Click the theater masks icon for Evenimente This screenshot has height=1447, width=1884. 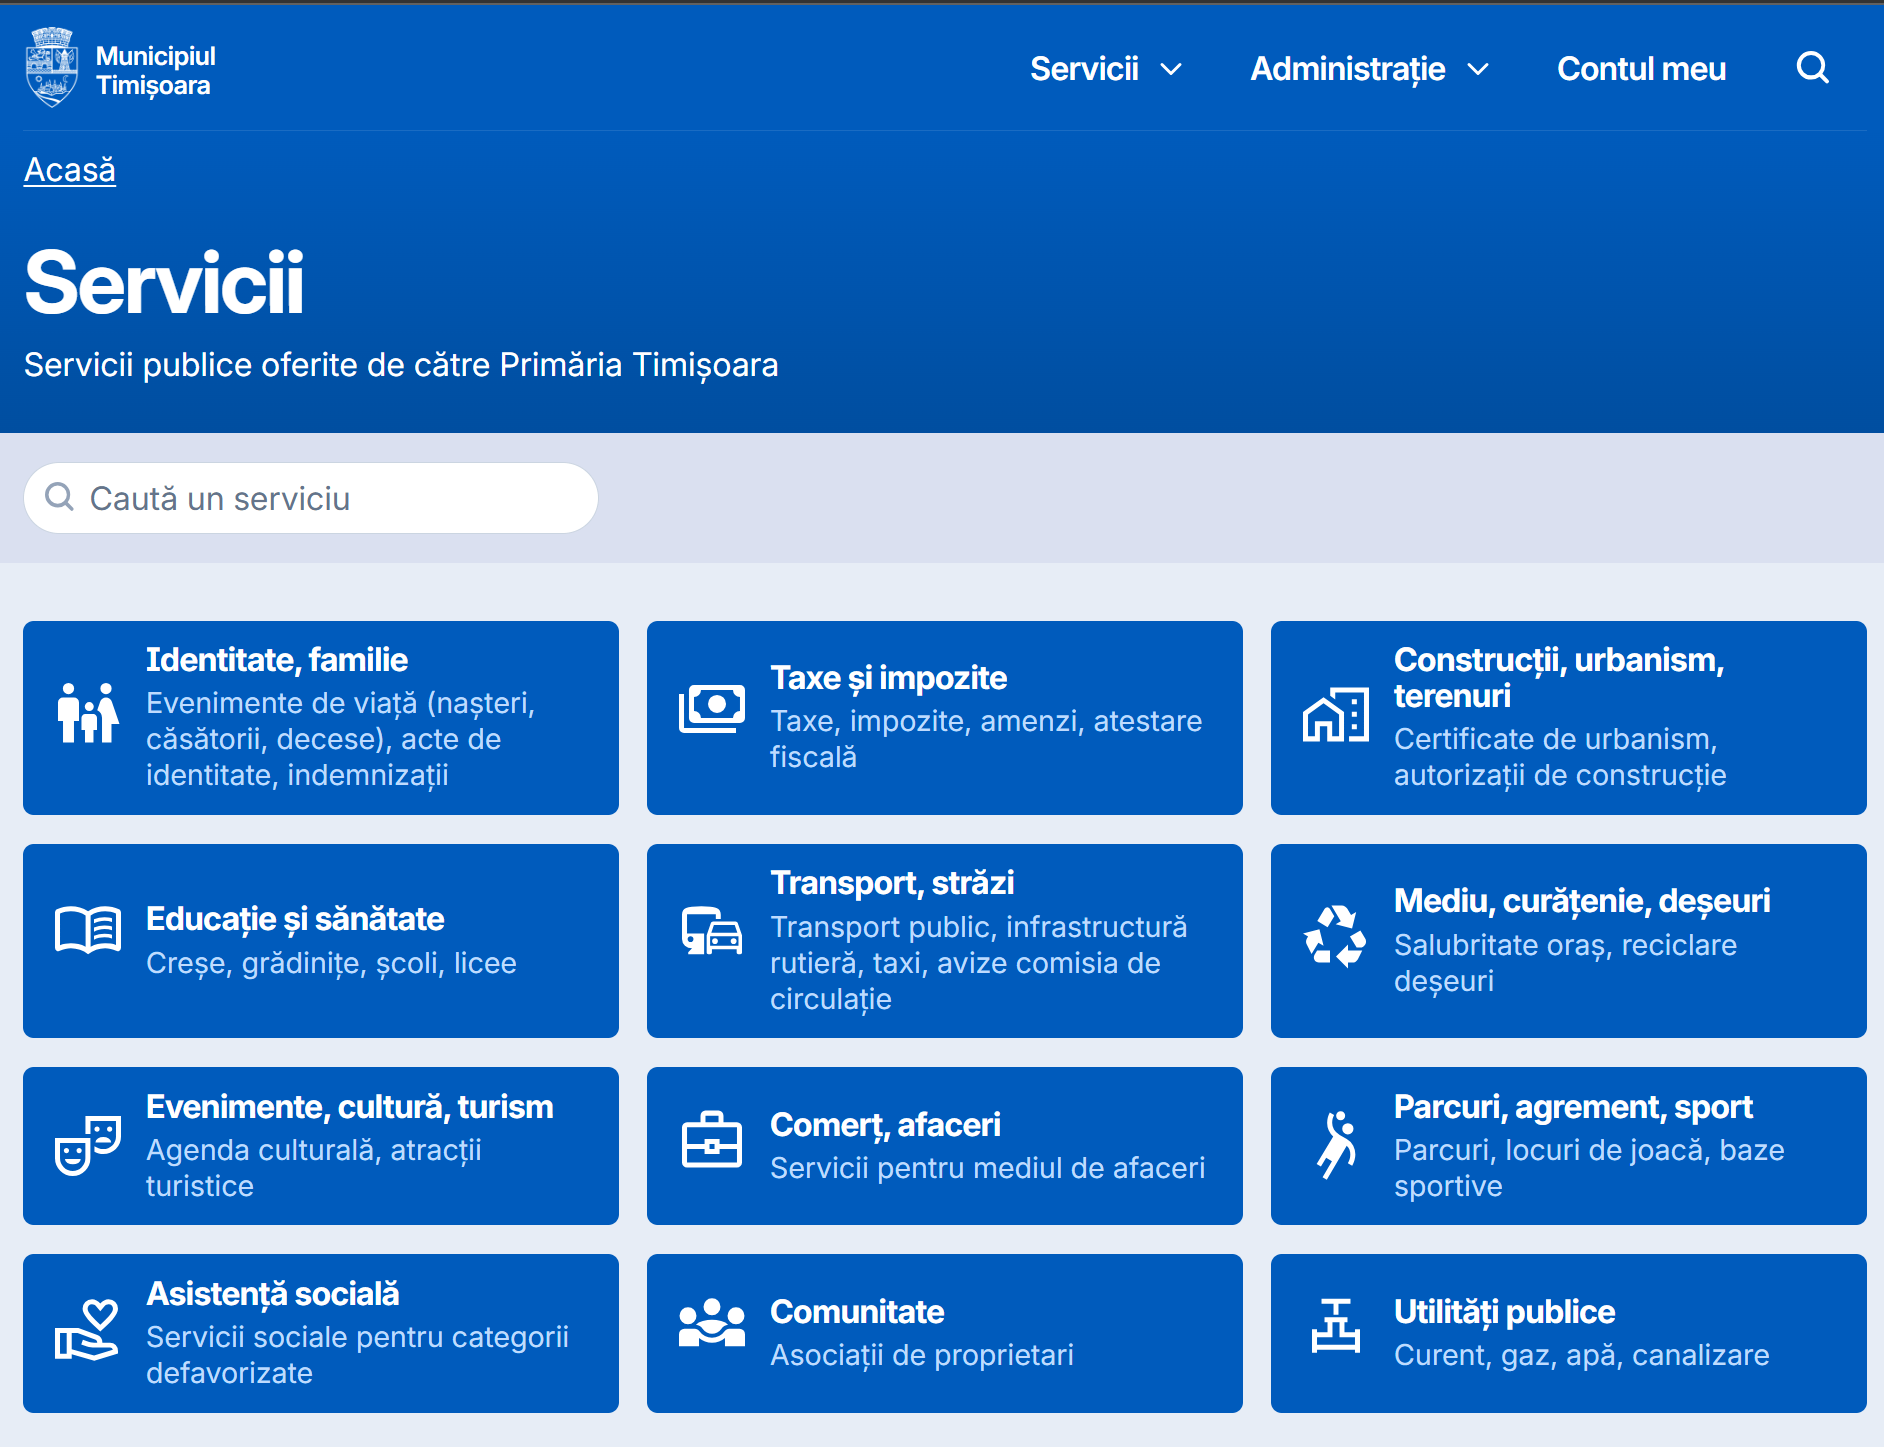click(x=88, y=1145)
